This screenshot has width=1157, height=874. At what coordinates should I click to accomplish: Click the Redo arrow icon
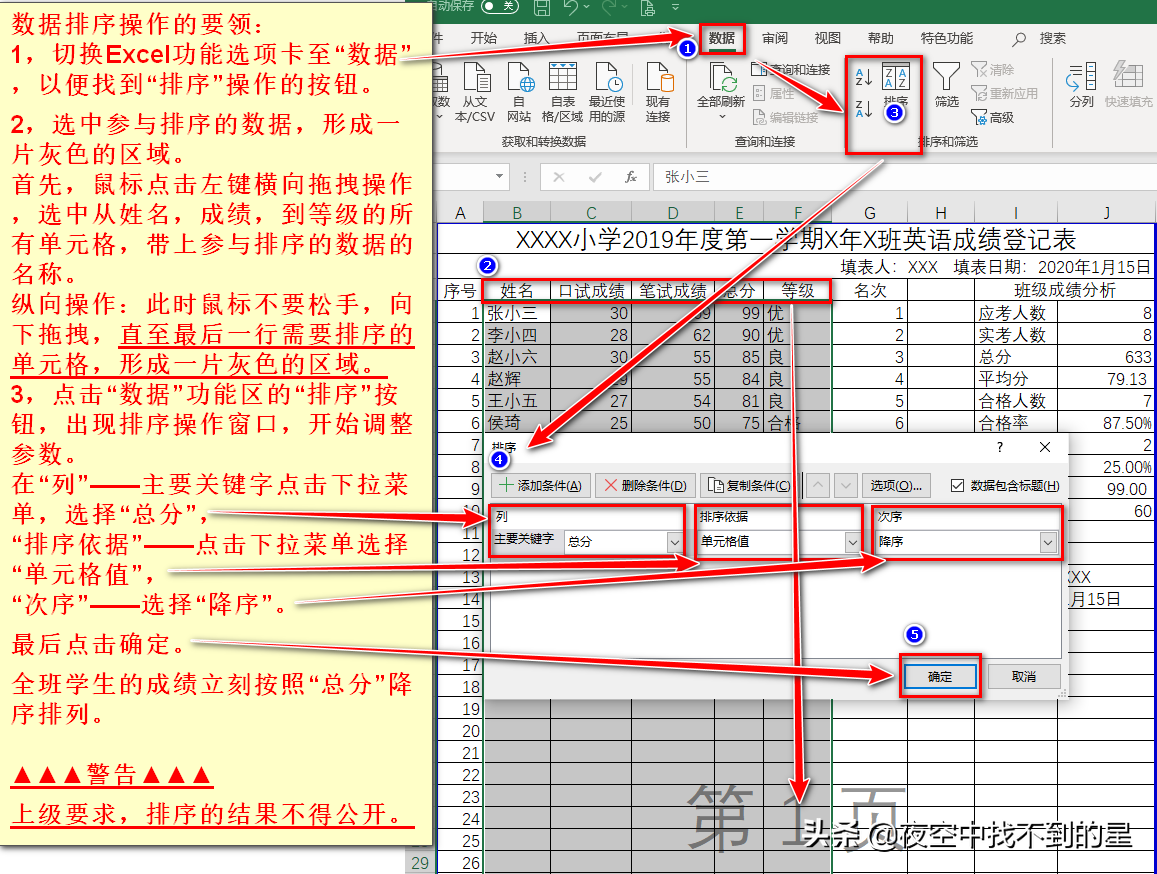tap(609, 7)
